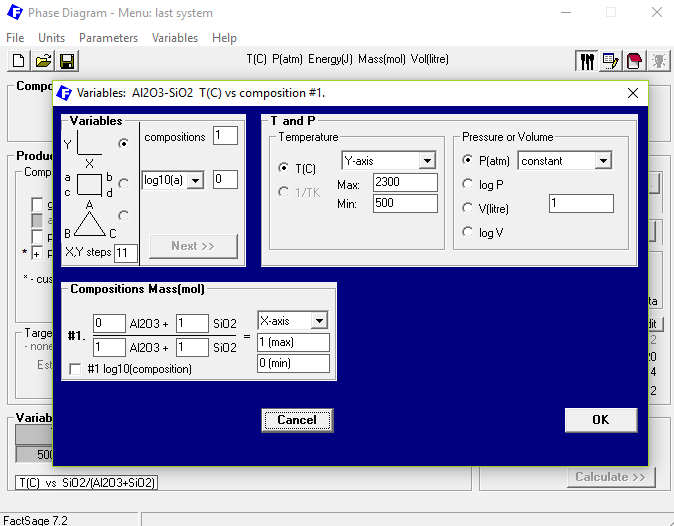The height and width of the screenshot is (526, 674).
Task: Click the temperature Min field showing 500
Action: pos(405,203)
